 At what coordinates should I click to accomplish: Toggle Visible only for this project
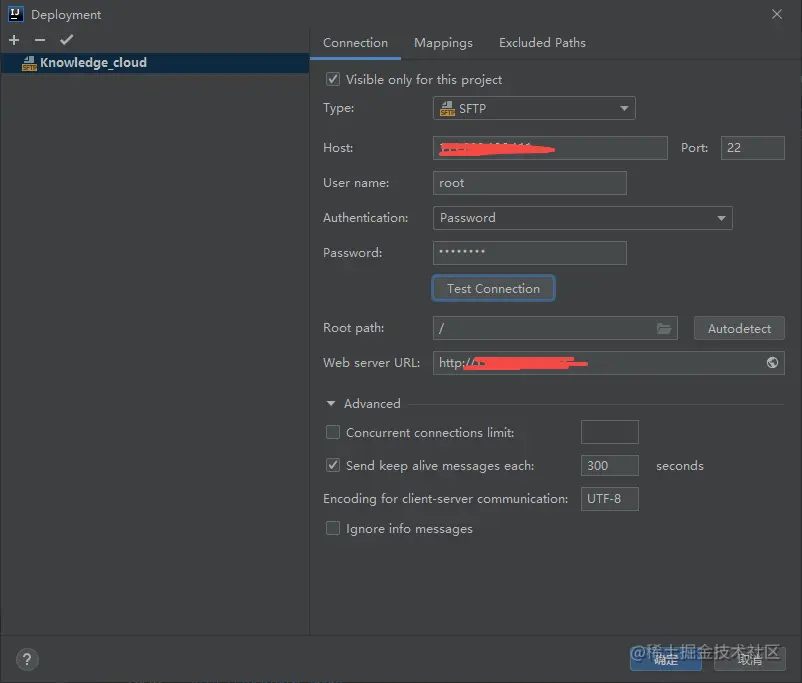[333, 79]
